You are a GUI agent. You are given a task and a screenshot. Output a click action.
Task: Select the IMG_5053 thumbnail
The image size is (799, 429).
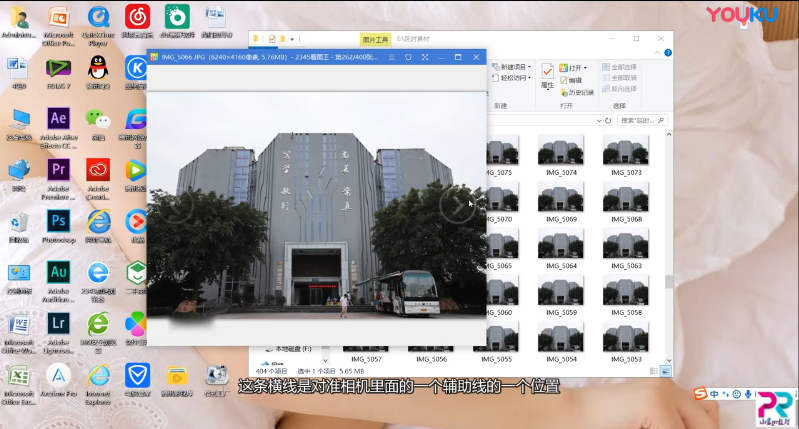[626, 342]
